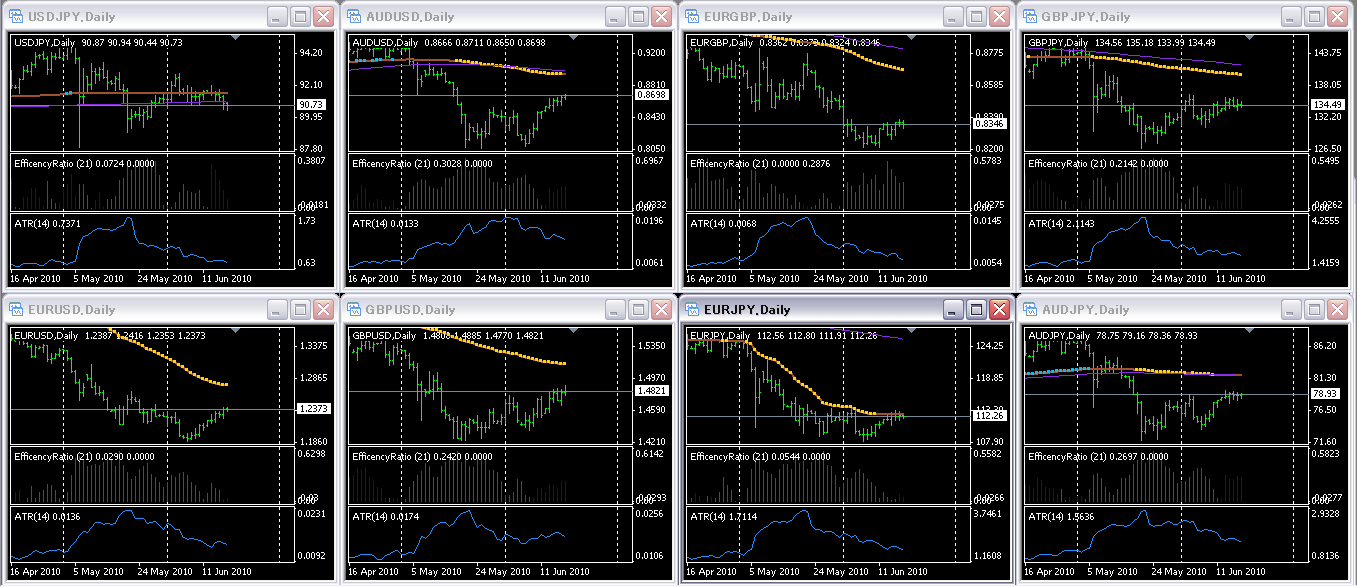Minimize the GBPUSD,Daily chart window
Image resolution: width=1357 pixels, height=587 pixels.
[616, 310]
